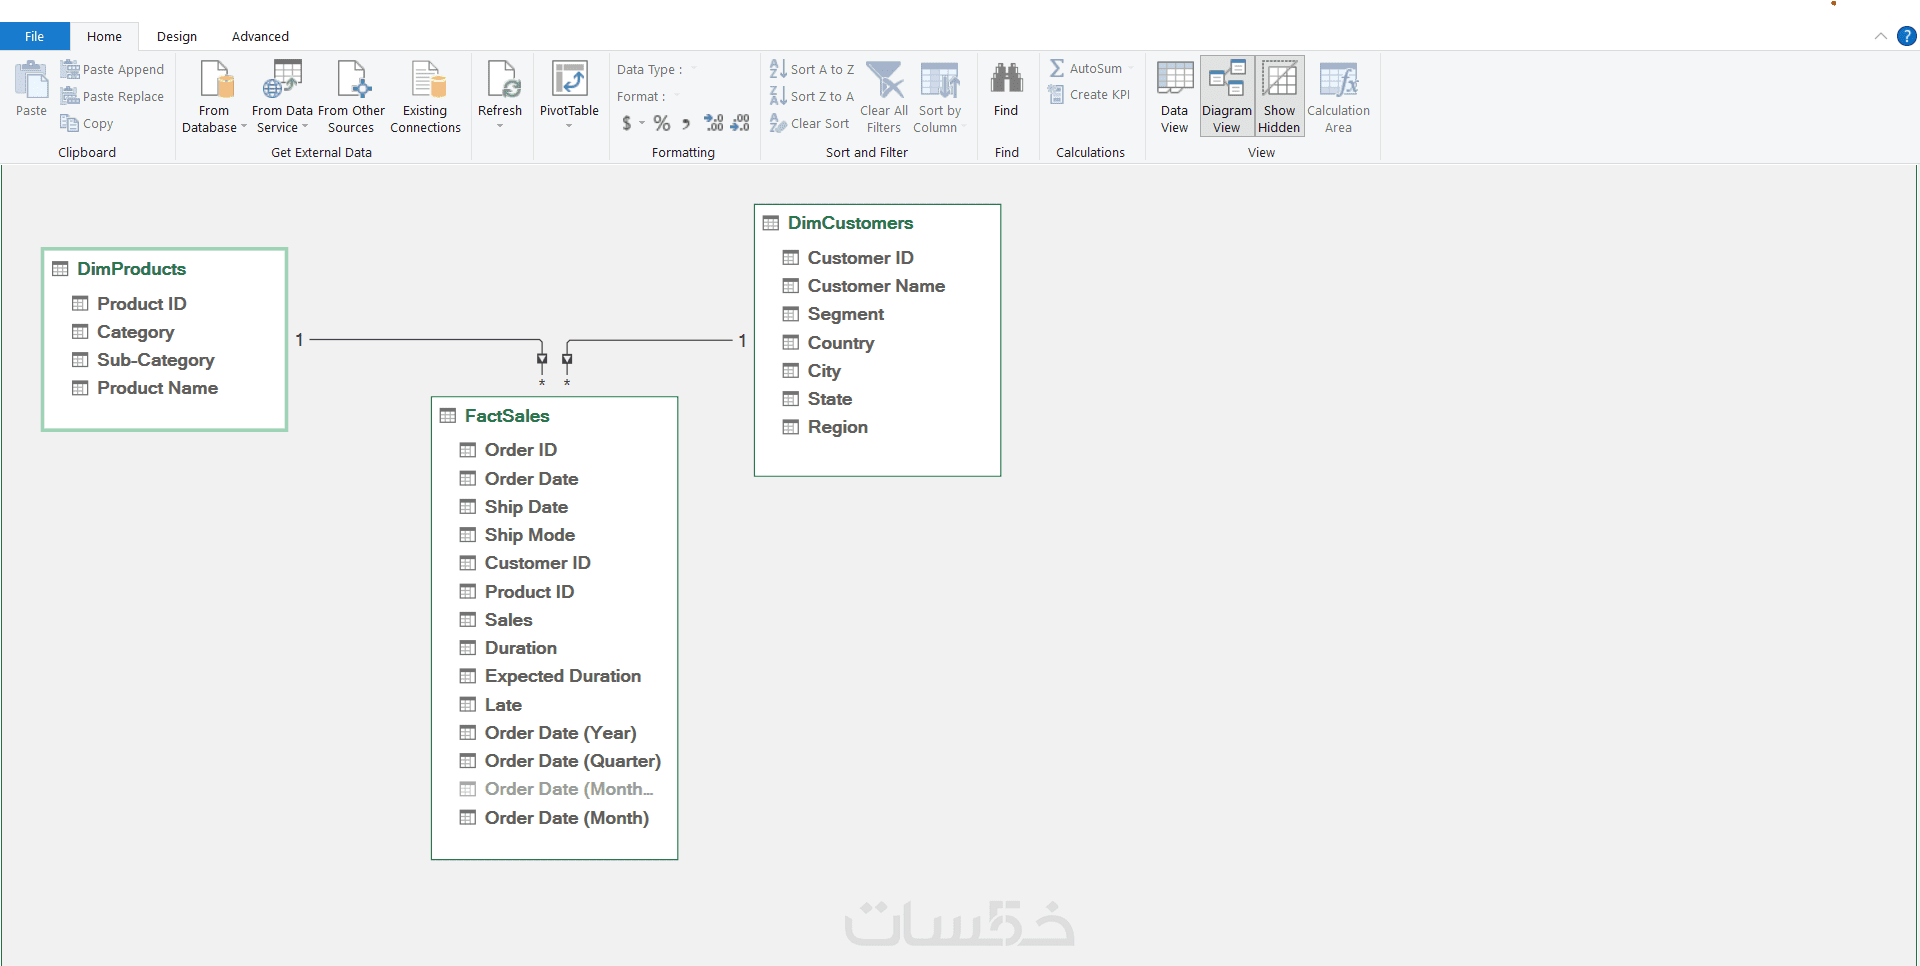Click Sort by Column

point(938,96)
